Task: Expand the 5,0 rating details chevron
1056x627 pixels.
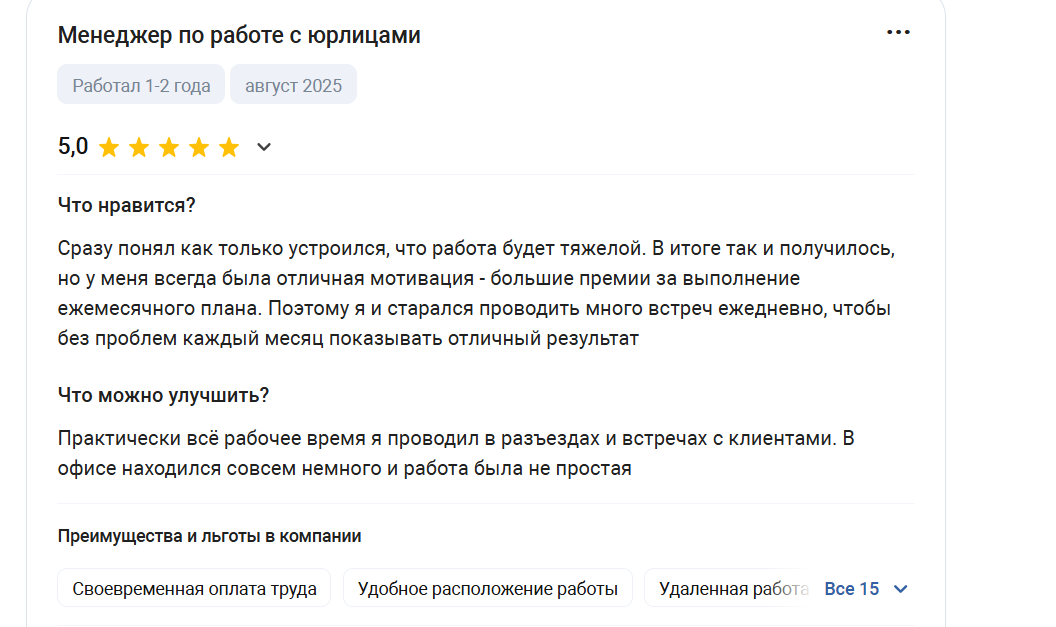Action: coord(264,147)
